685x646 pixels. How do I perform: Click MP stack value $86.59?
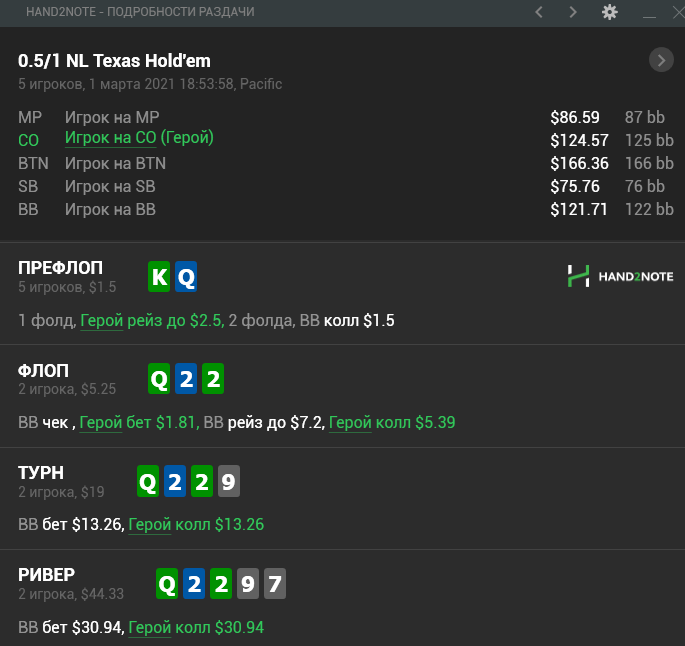(575, 117)
